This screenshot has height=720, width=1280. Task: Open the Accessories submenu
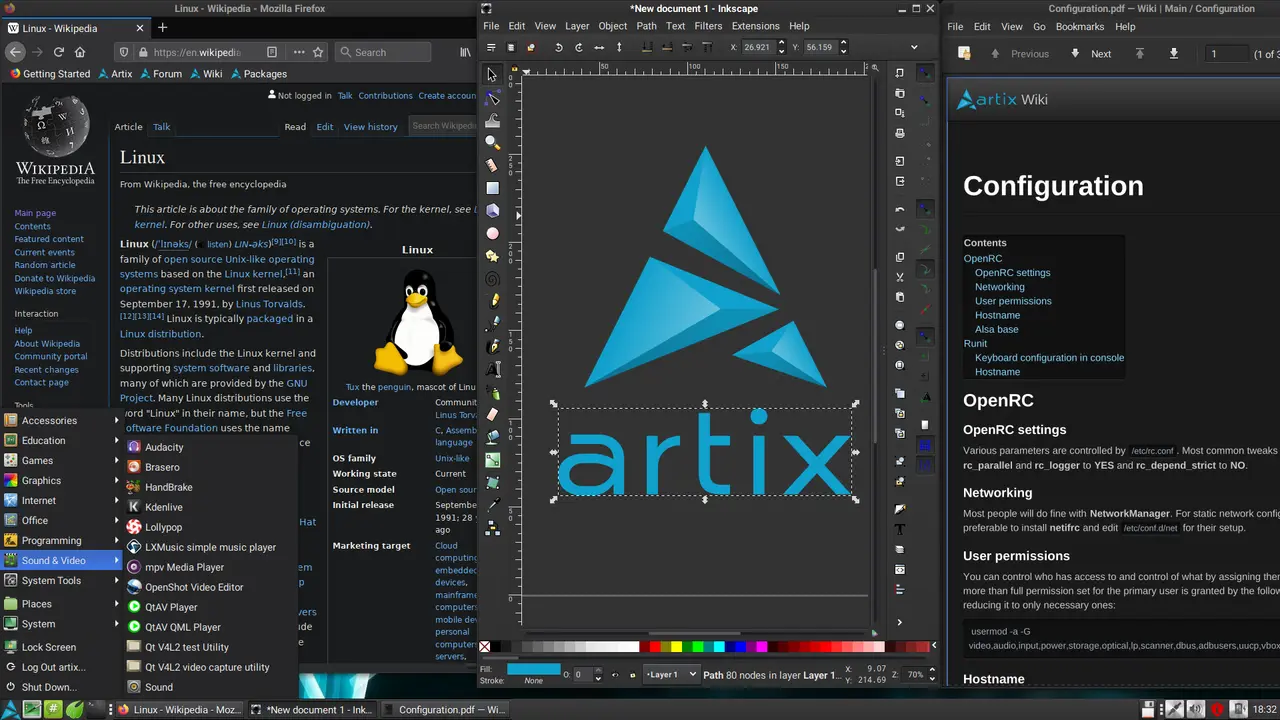point(61,420)
